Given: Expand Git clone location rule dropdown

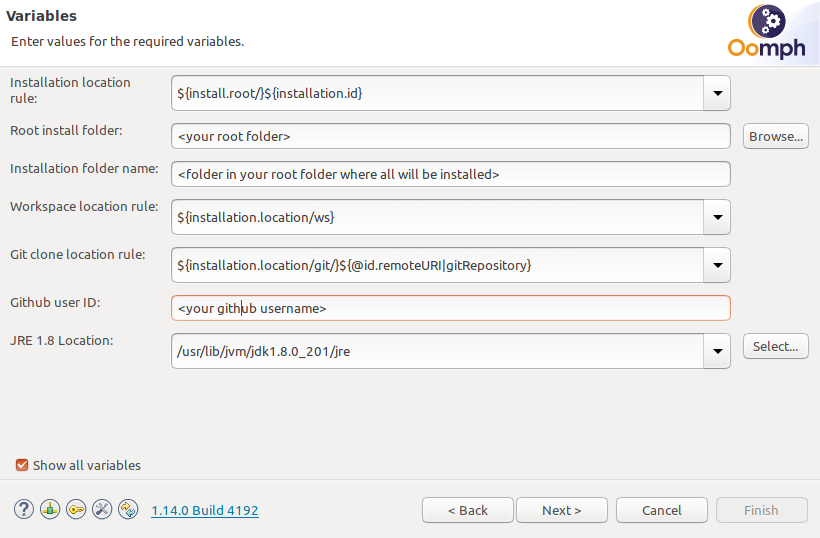Looking at the screenshot, I should [717, 265].
